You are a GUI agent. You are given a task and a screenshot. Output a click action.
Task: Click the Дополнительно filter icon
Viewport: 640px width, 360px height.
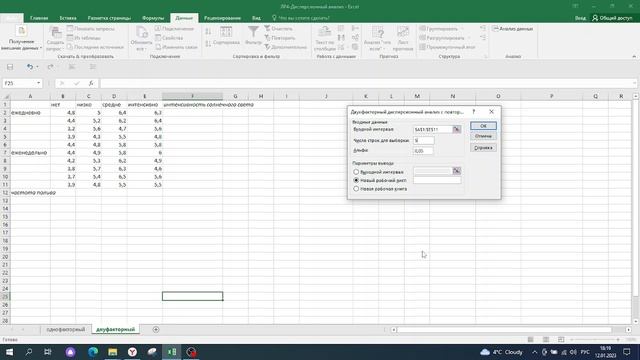[267, 47]
